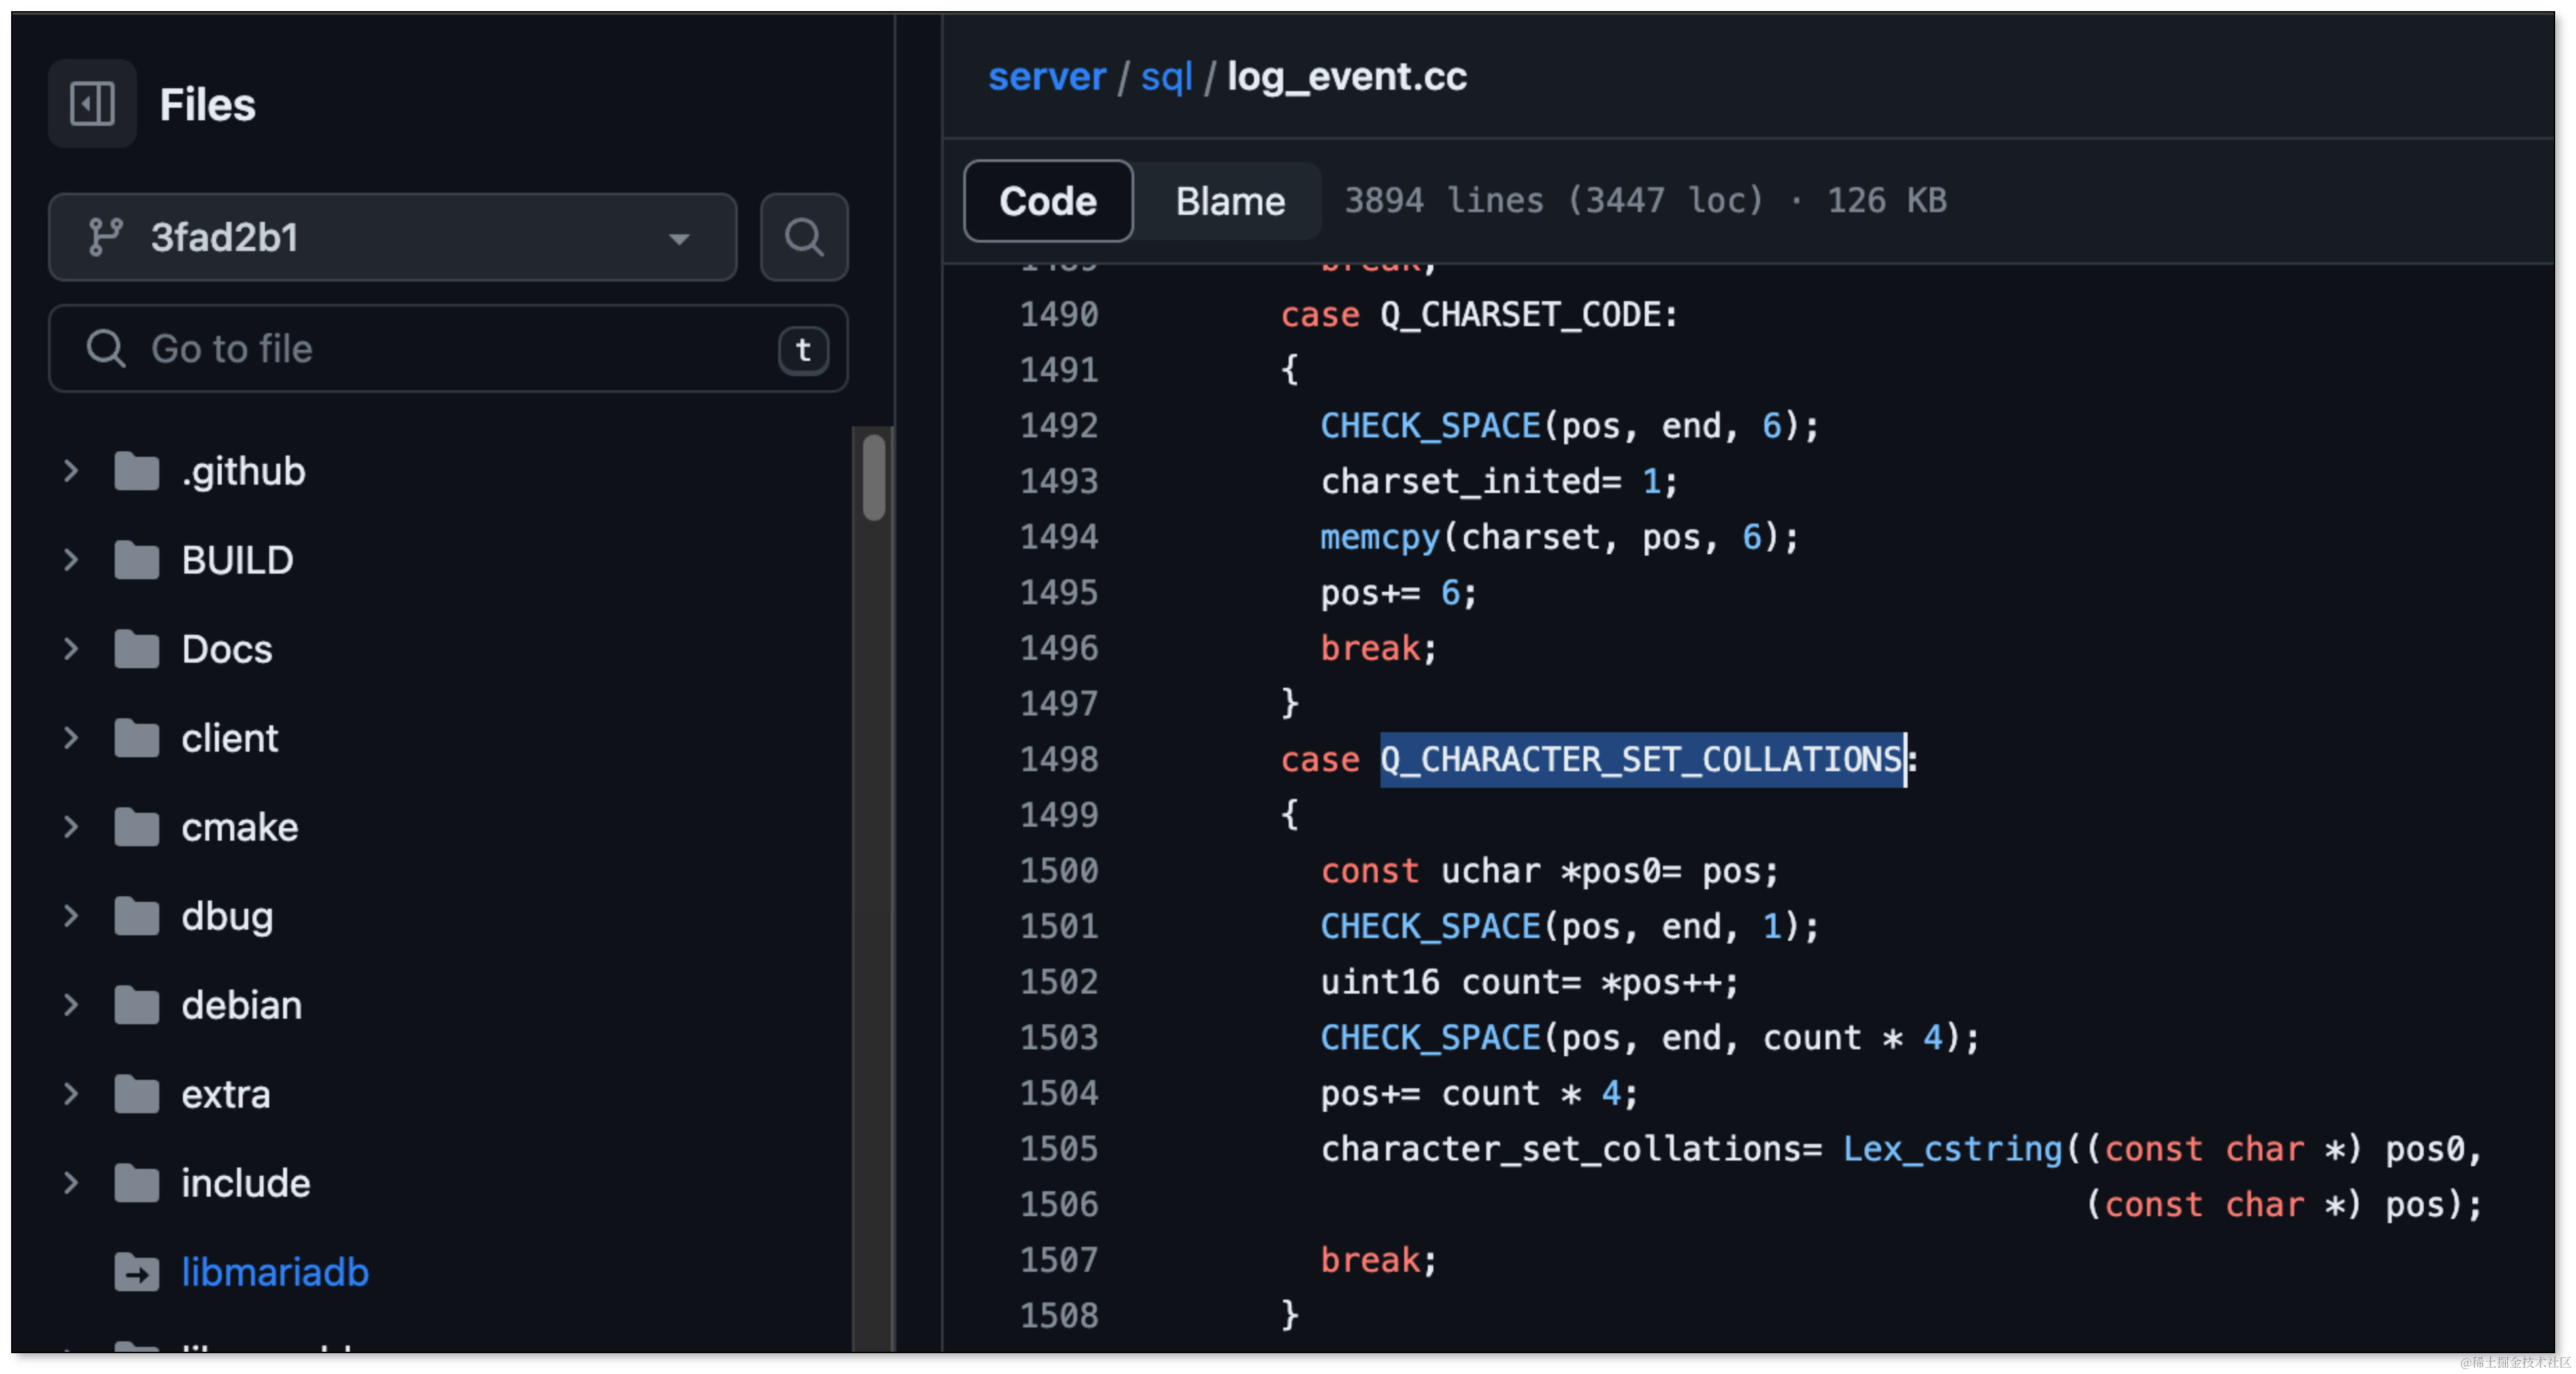The height and width of the screenshot is (1374, 2576).
Task: Click the Docs folder icon
Action: point(136,648)
